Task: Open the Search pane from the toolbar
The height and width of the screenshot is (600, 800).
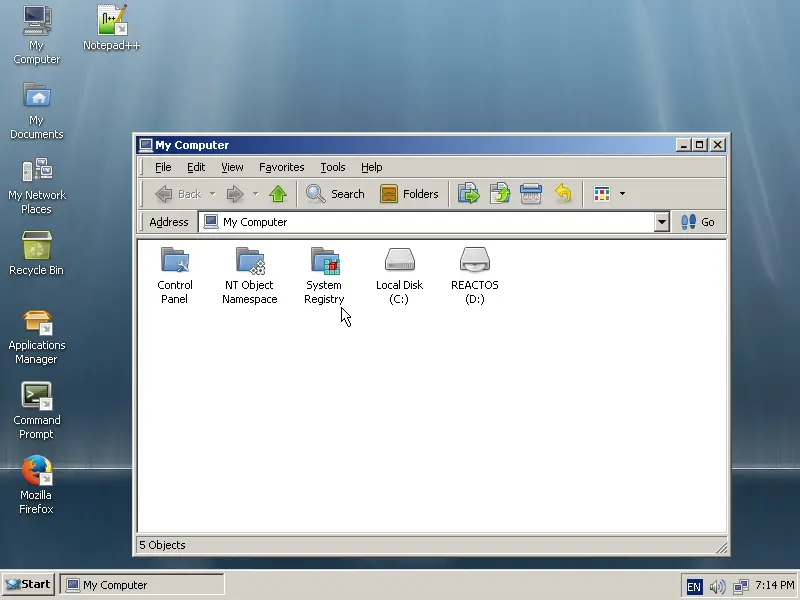Action: tap(336, 194)
